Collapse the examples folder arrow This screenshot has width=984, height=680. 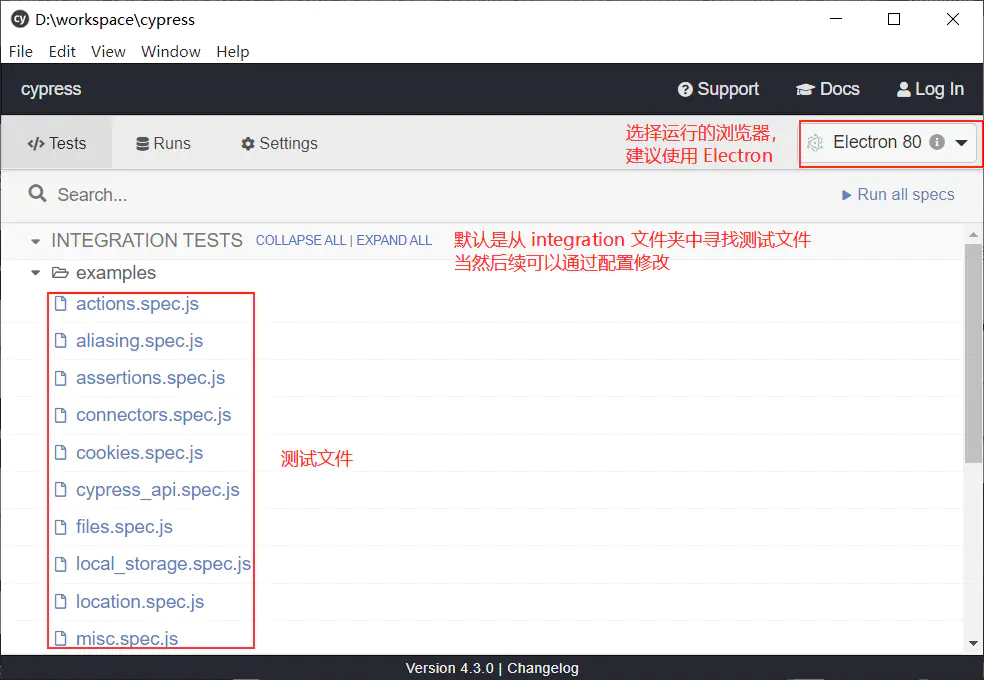pyautogui.click(x=36, y=272)
